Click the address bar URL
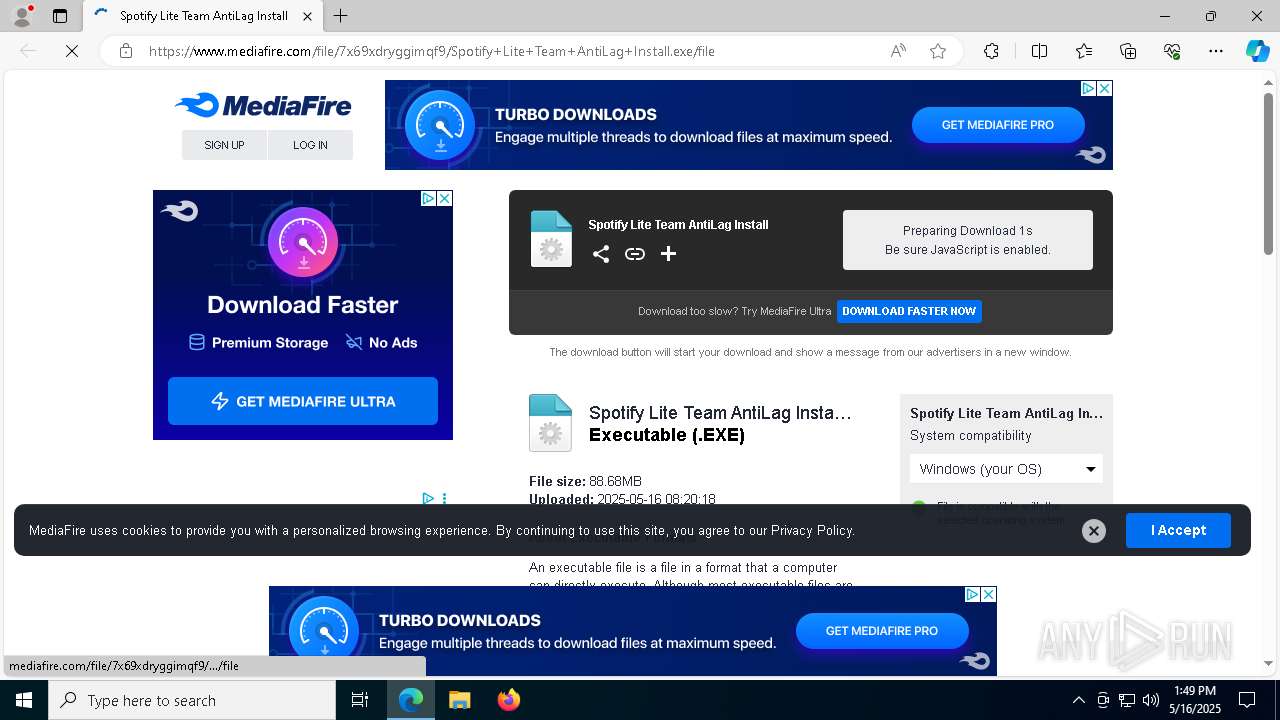The height and width of the screenshot is (720, 1280). pos(432,51)
